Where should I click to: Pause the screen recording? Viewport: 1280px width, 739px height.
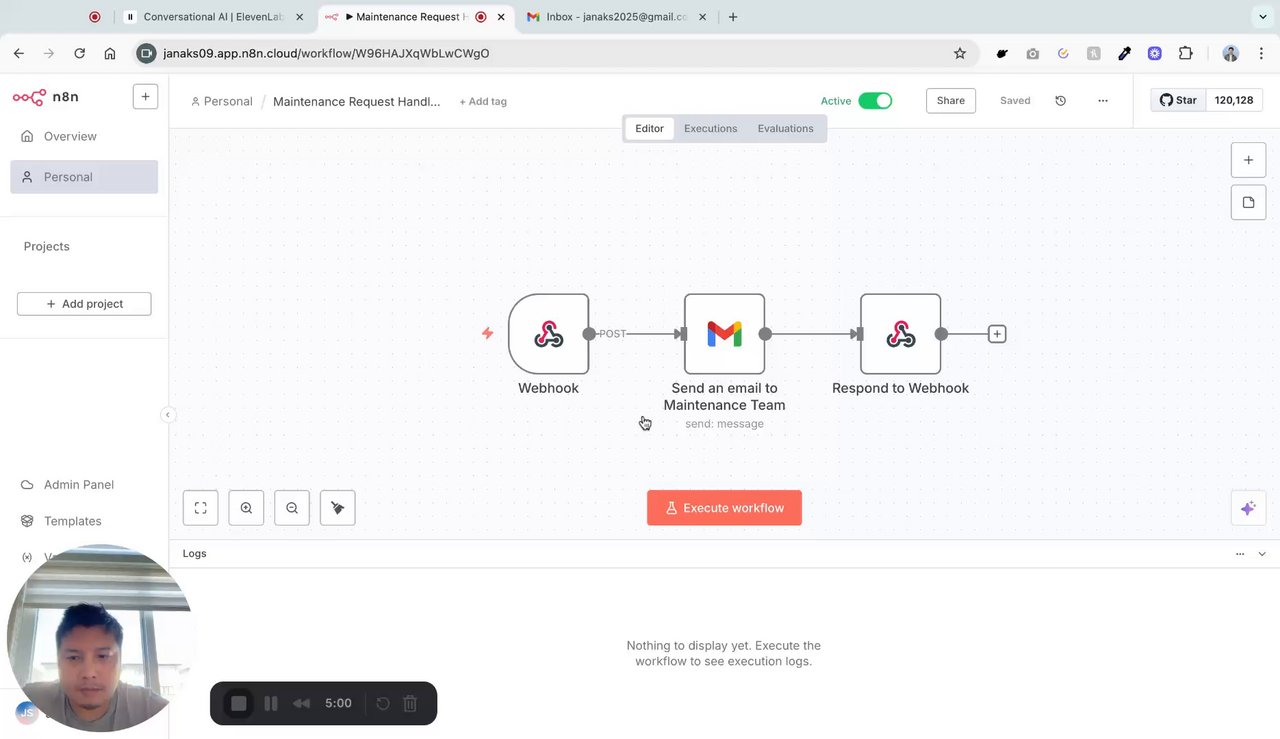pyautogui.click(x=271, y=703)
